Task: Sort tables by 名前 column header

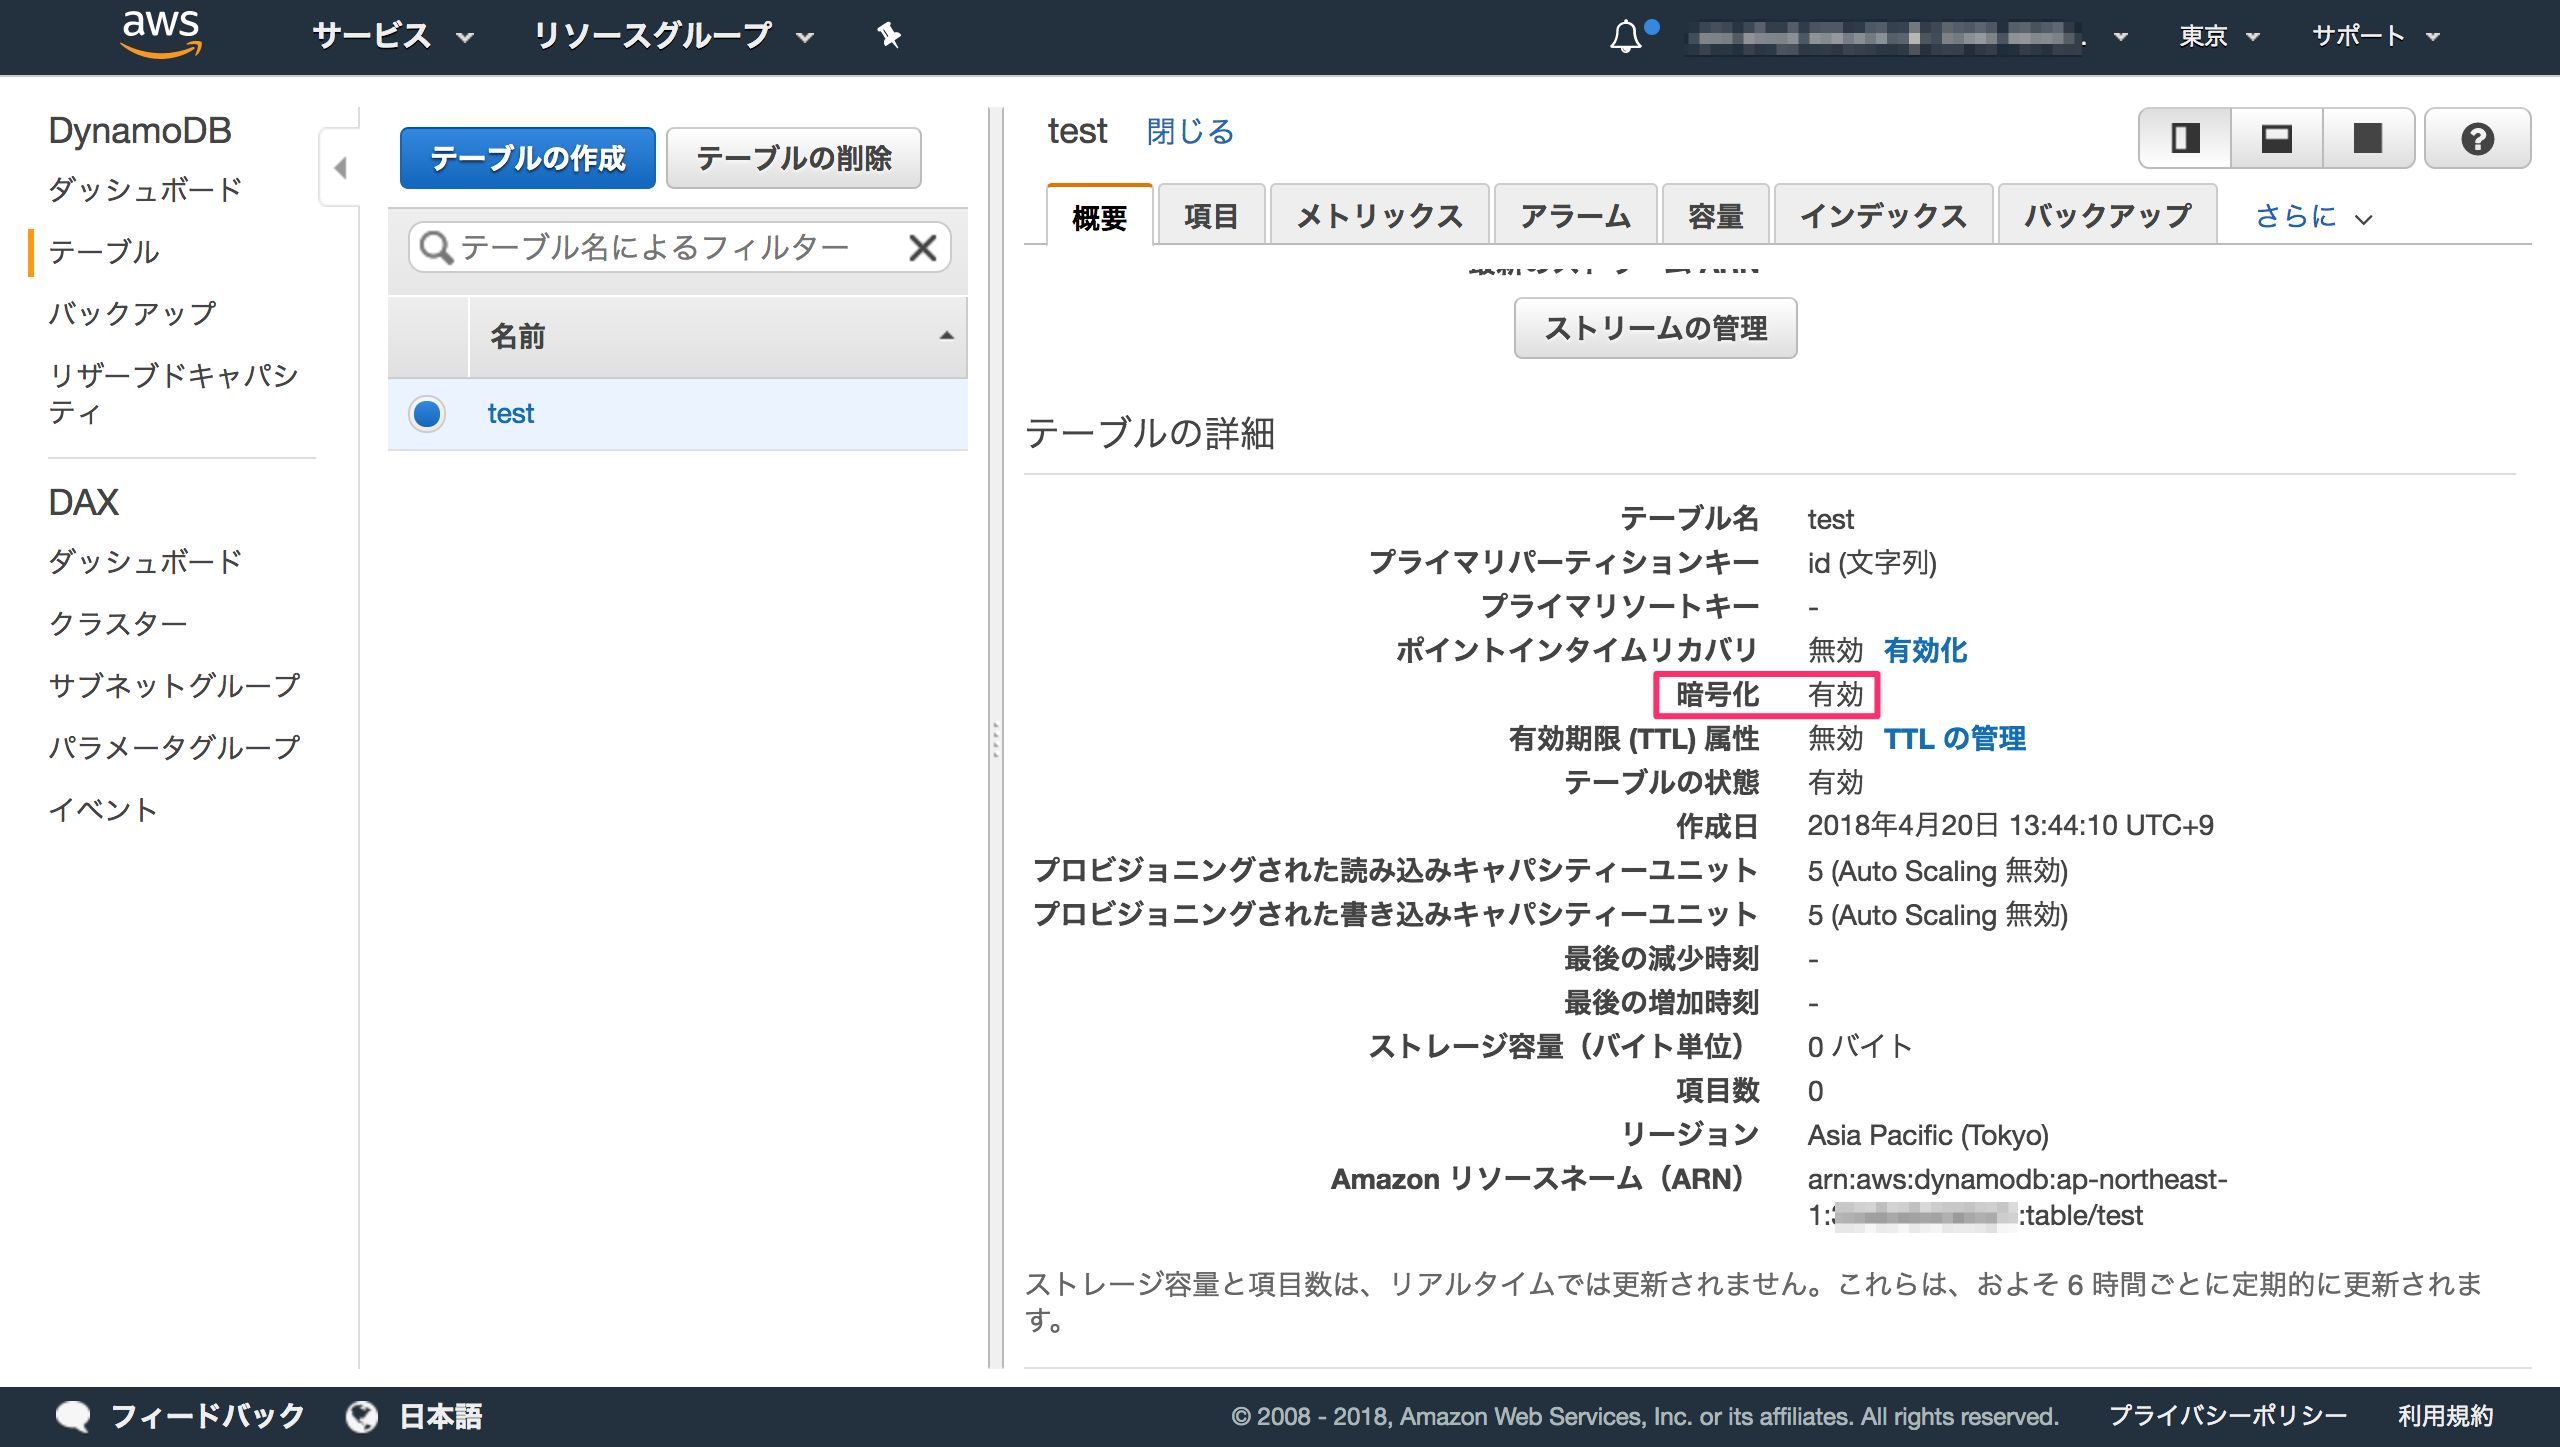Action: click(717, 336)
